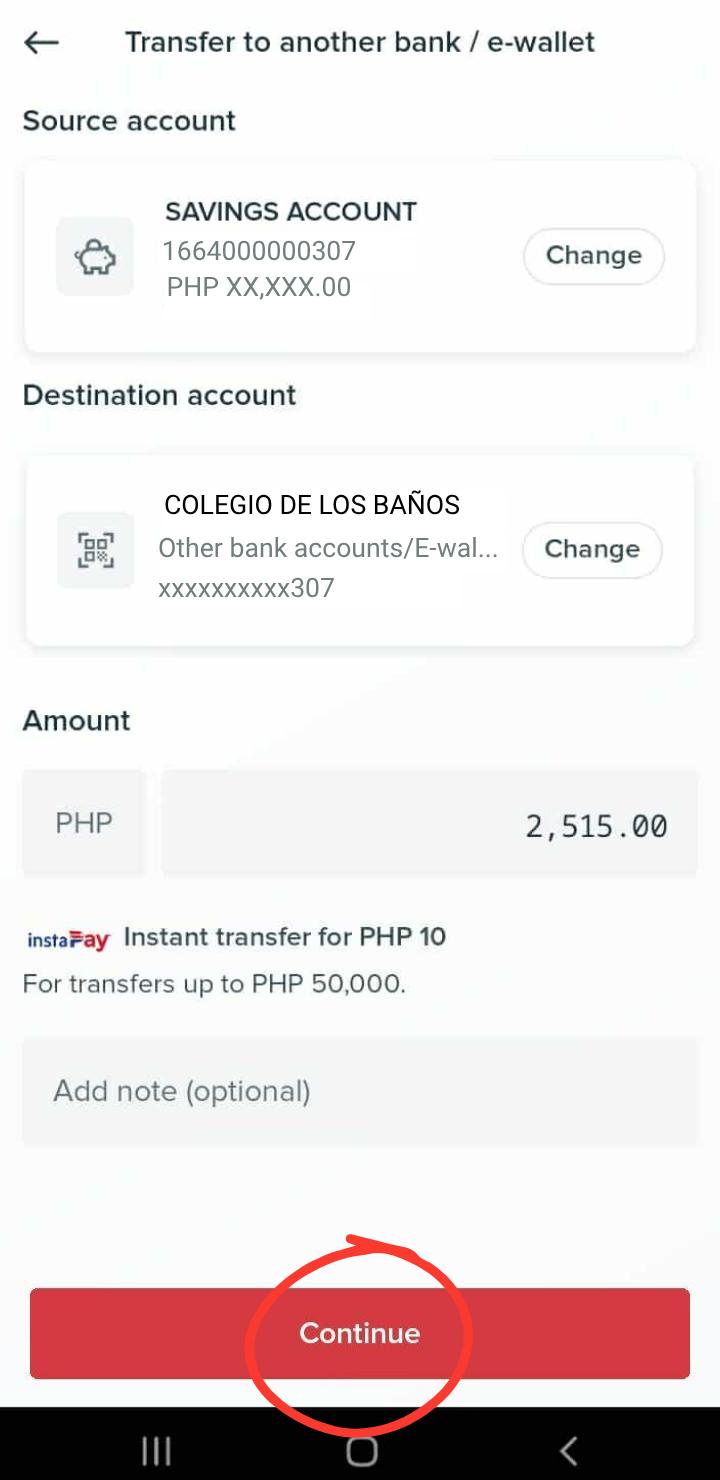Screen dimensions: 720x1480
Task: Select the PHP currency box
Action: click(x=84, y=824)
